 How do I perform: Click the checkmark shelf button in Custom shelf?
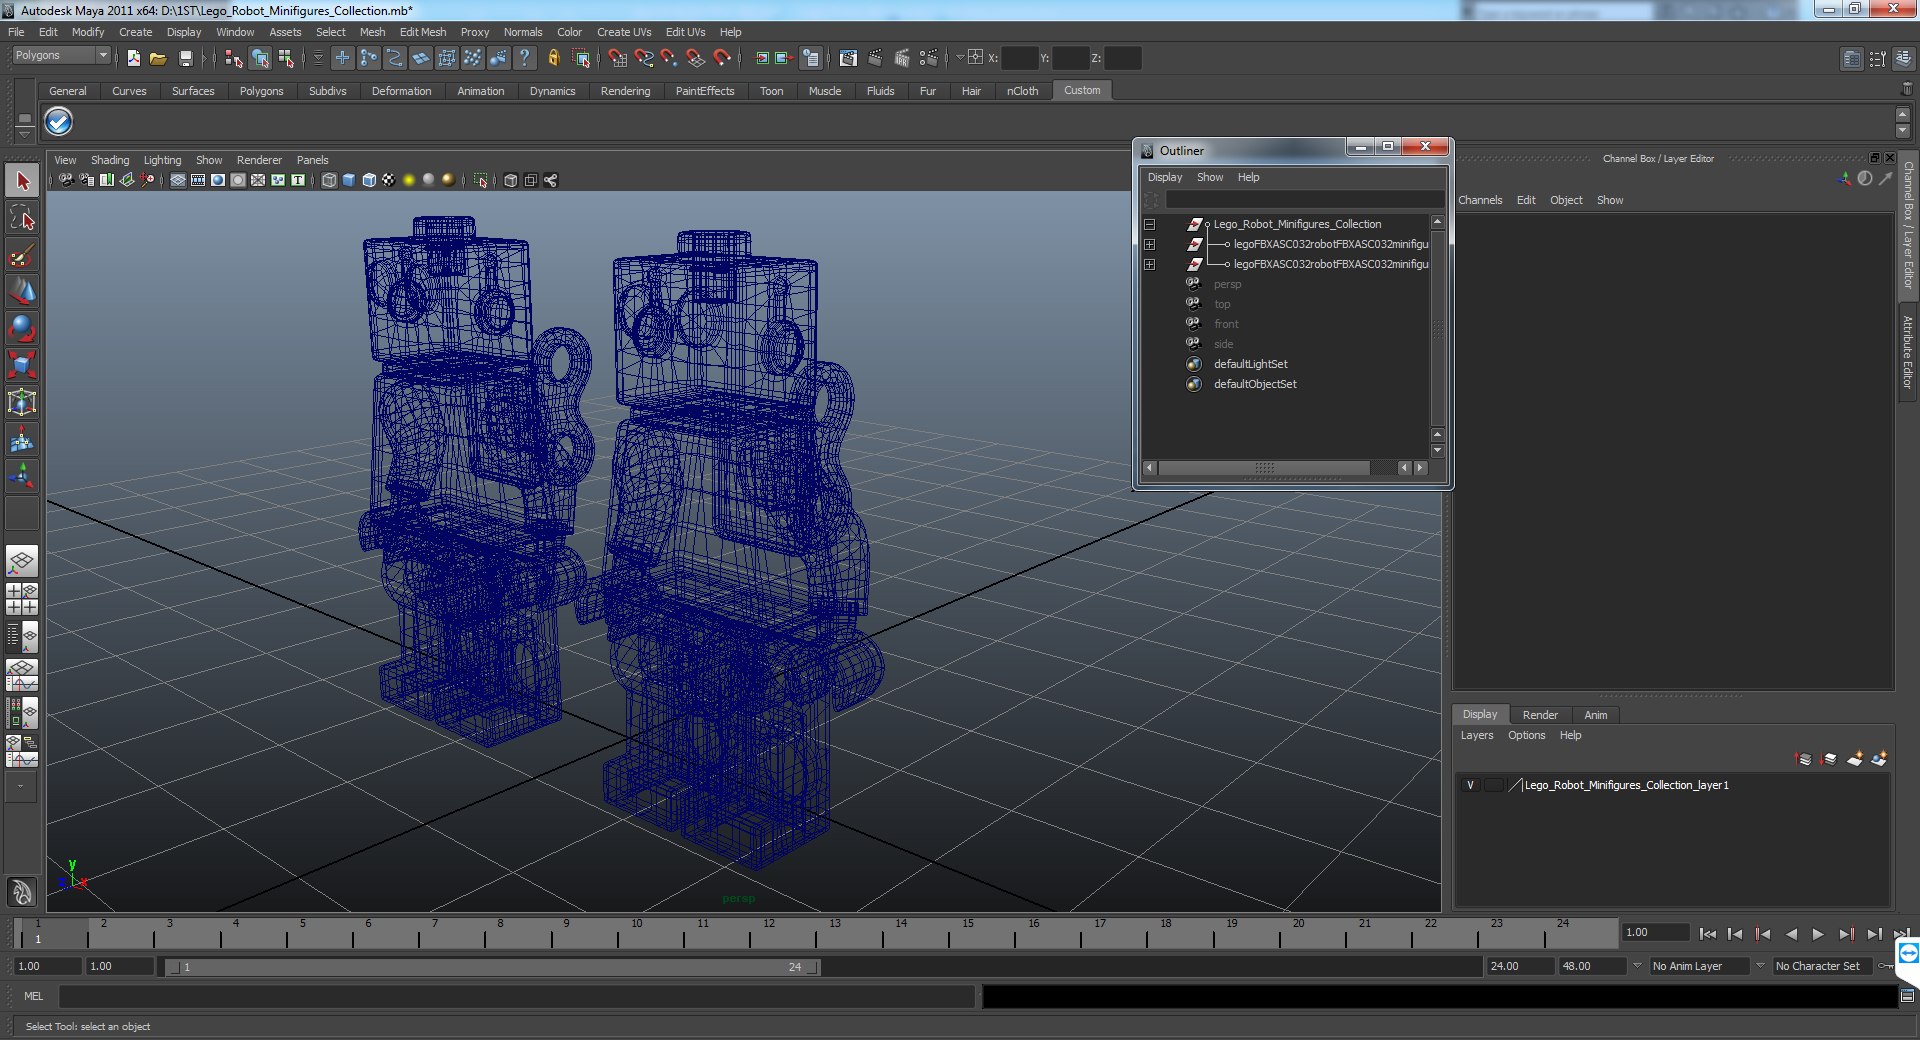coord(59,121)
